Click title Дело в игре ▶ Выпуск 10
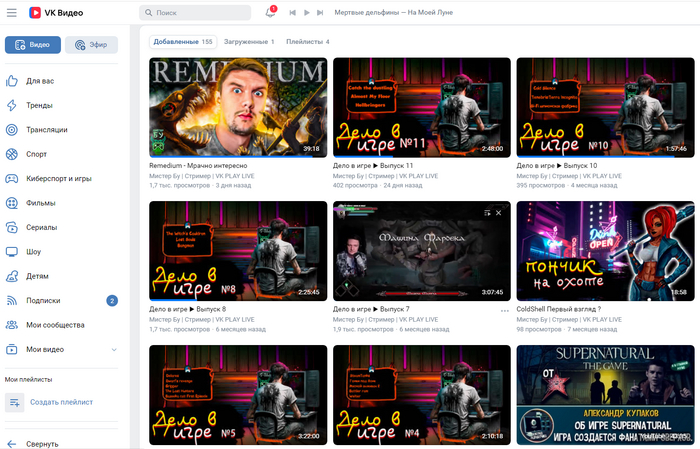This screenshot has width=700, height=449. coord(557,166)
